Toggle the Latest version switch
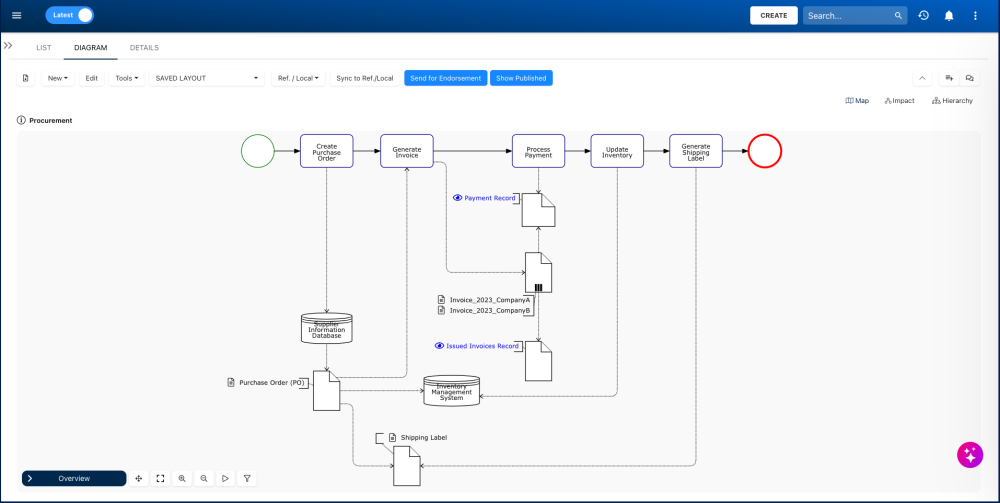The height and width of the screenshot is (503, 1000). [x=70, y=15]
